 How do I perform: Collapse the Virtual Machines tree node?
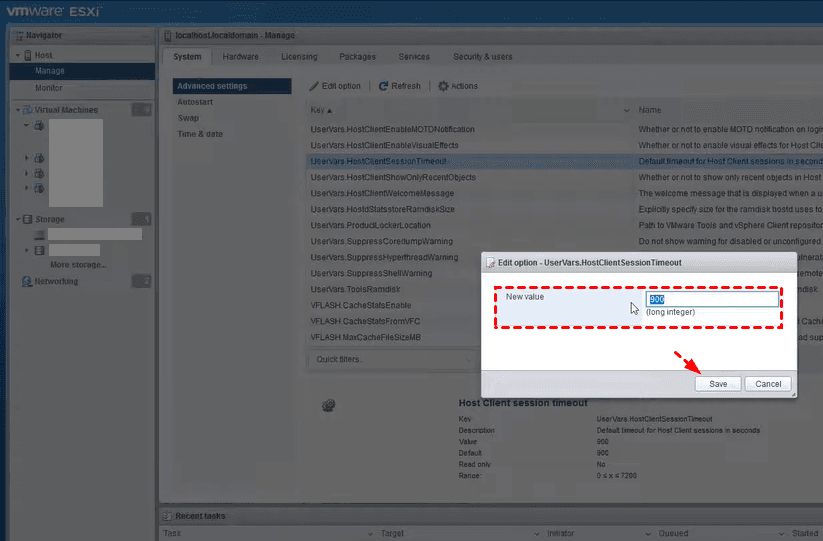click(18, 110)
